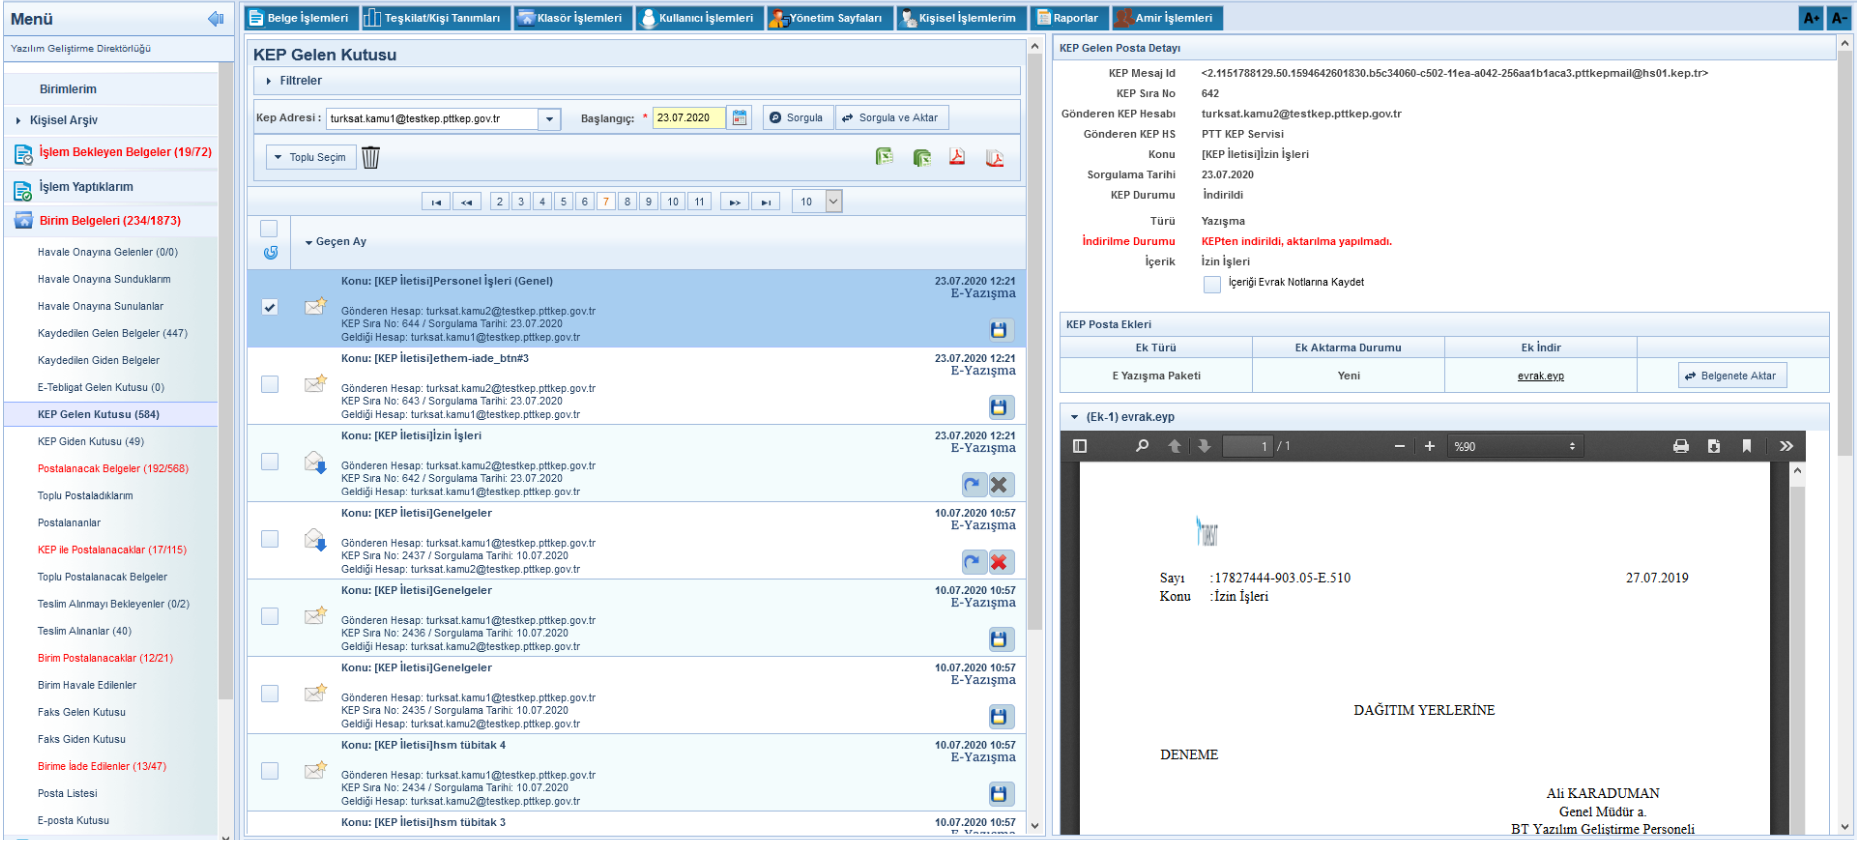Click the Belgenete Aktar button
This screenshot has width=1857, height=841.
click(x=1731, y=376)
